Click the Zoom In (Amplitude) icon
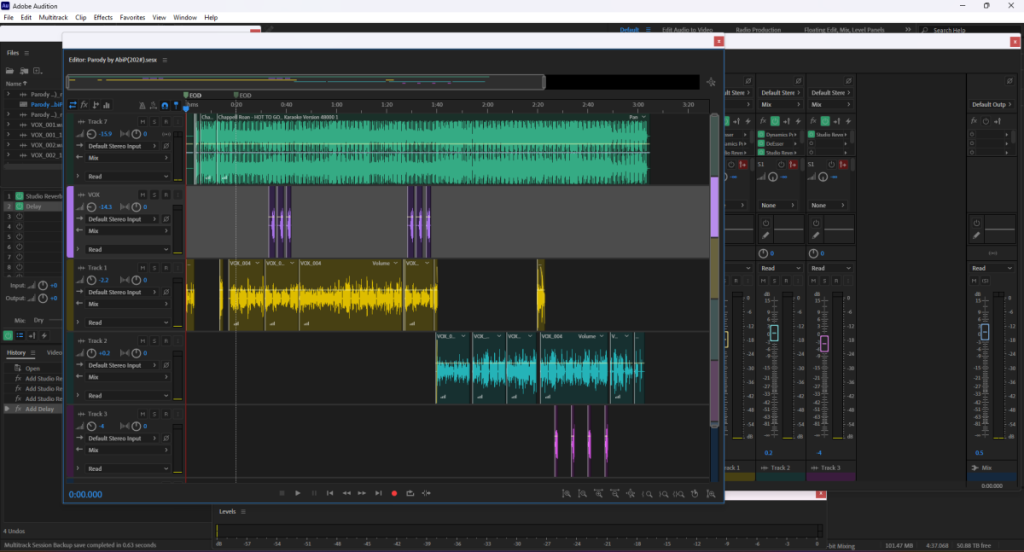 tap(566, 494)
